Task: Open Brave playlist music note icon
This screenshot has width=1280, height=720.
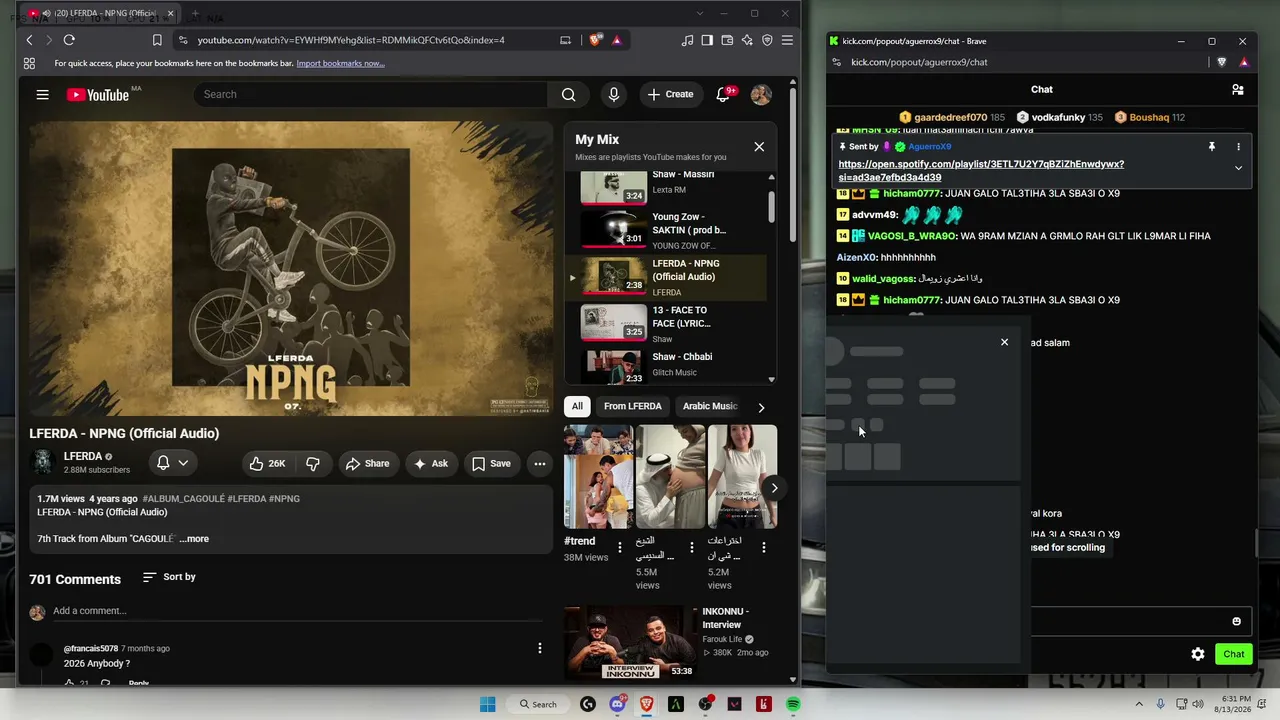Action: (x=687, y=40)
